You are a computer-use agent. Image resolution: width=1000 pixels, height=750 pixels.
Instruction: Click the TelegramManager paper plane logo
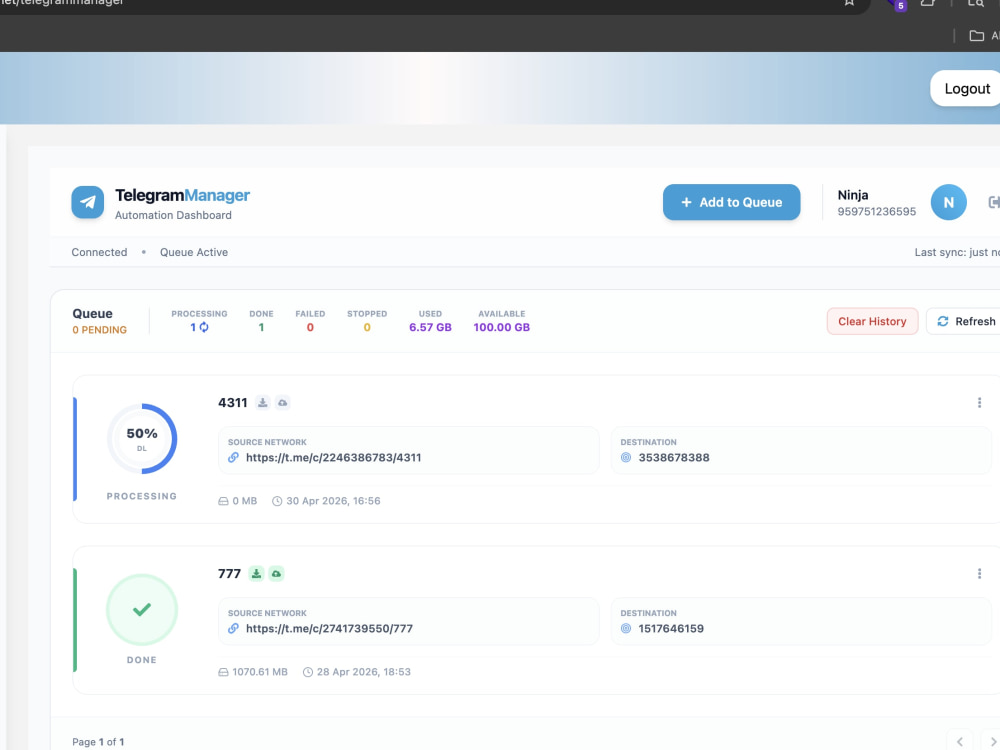[x=87, y=202]
